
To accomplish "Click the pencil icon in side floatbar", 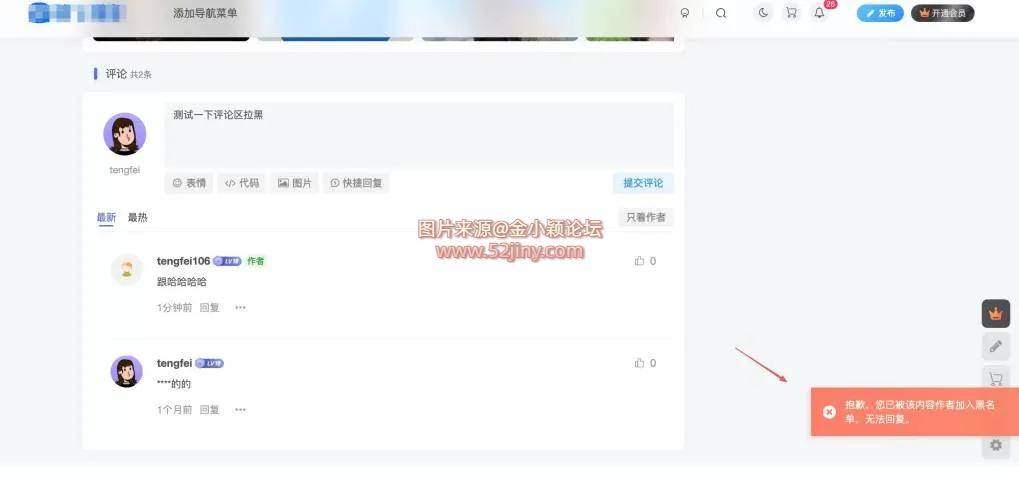I will [996, 346].
